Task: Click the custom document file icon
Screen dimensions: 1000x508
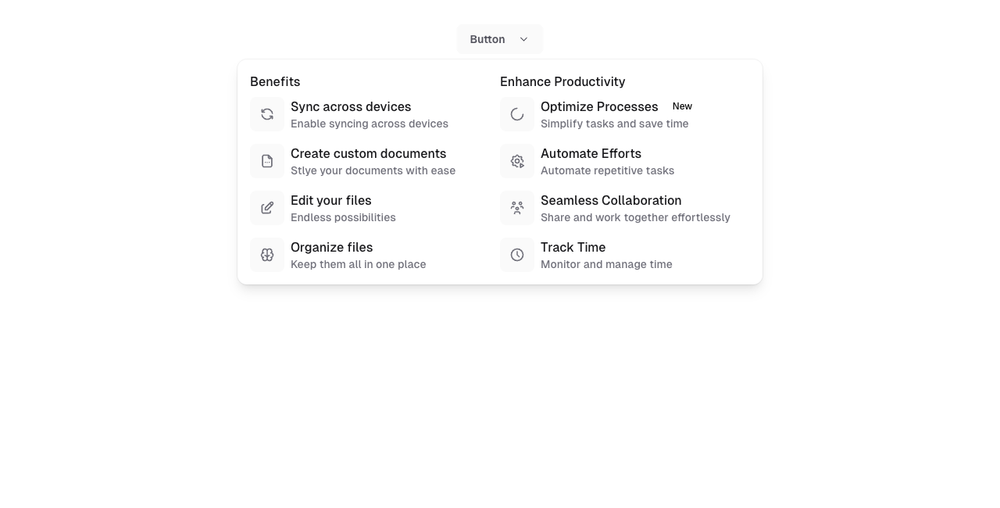Action: click(x=267, y=161)
